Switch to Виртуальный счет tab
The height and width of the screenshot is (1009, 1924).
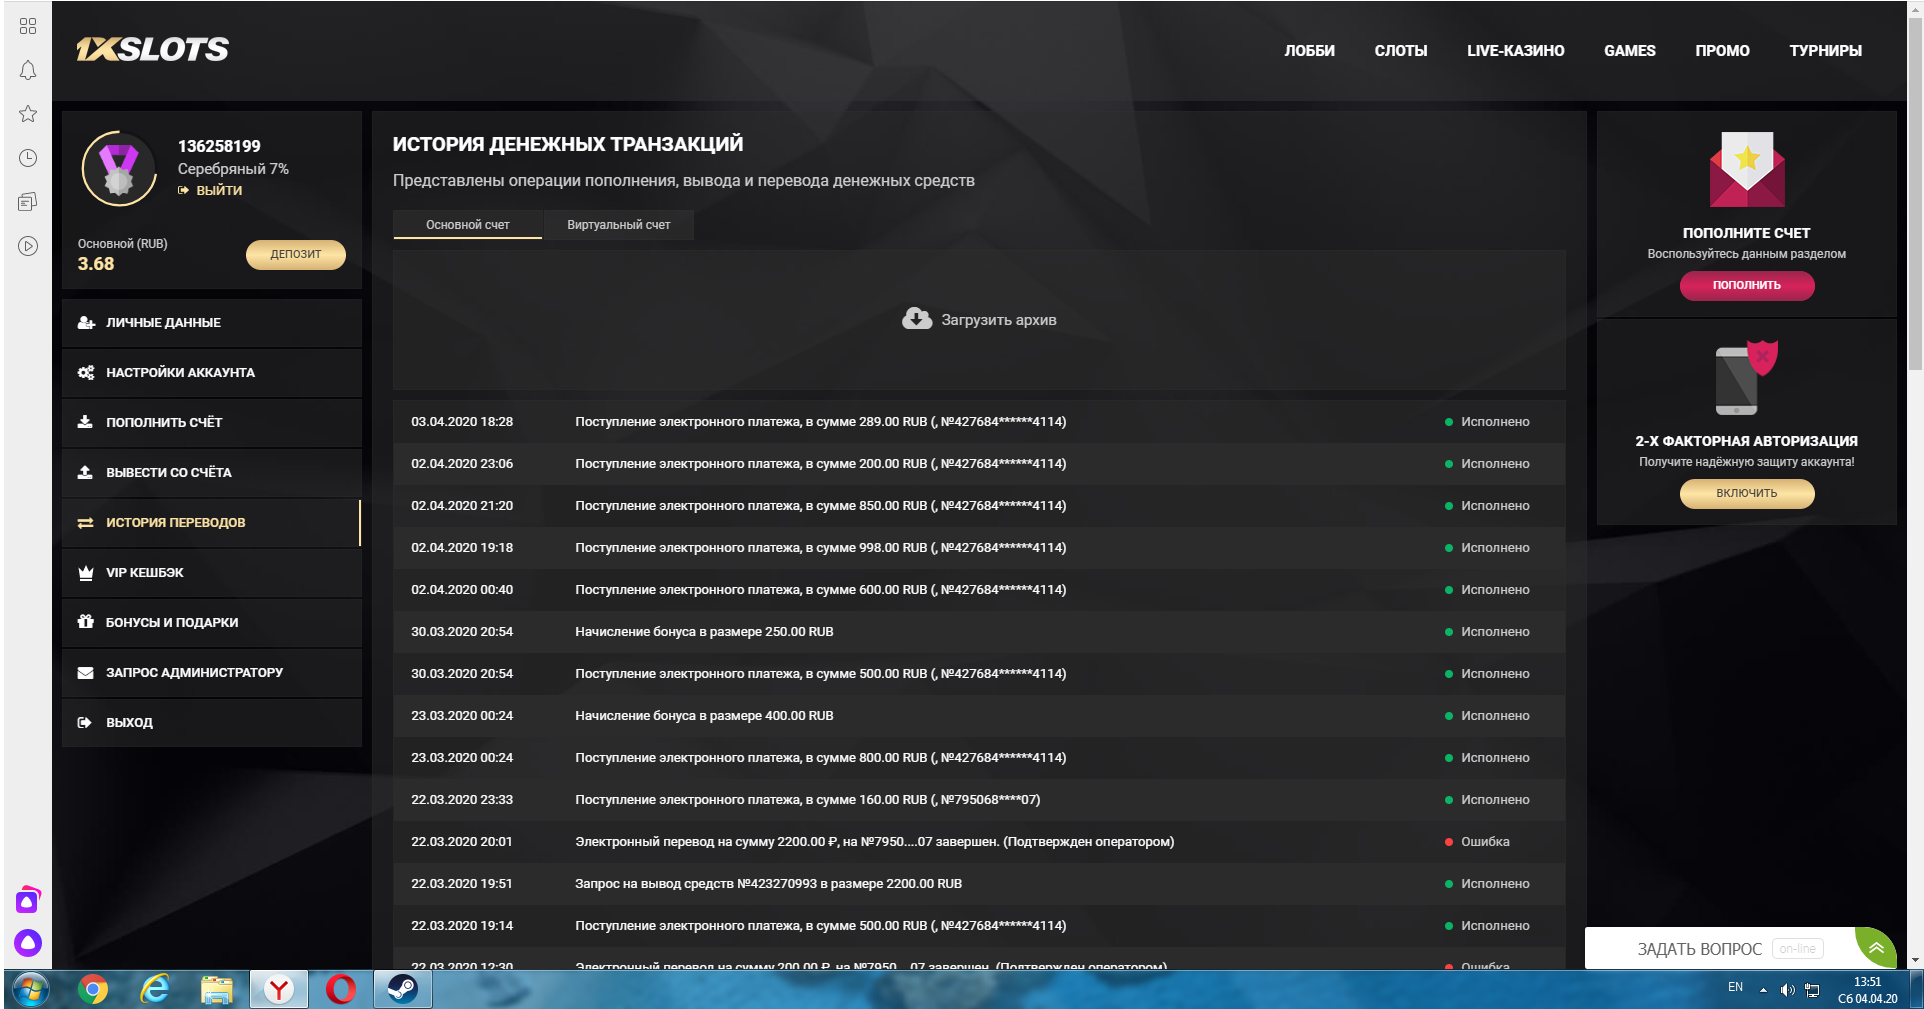point(619,225)
